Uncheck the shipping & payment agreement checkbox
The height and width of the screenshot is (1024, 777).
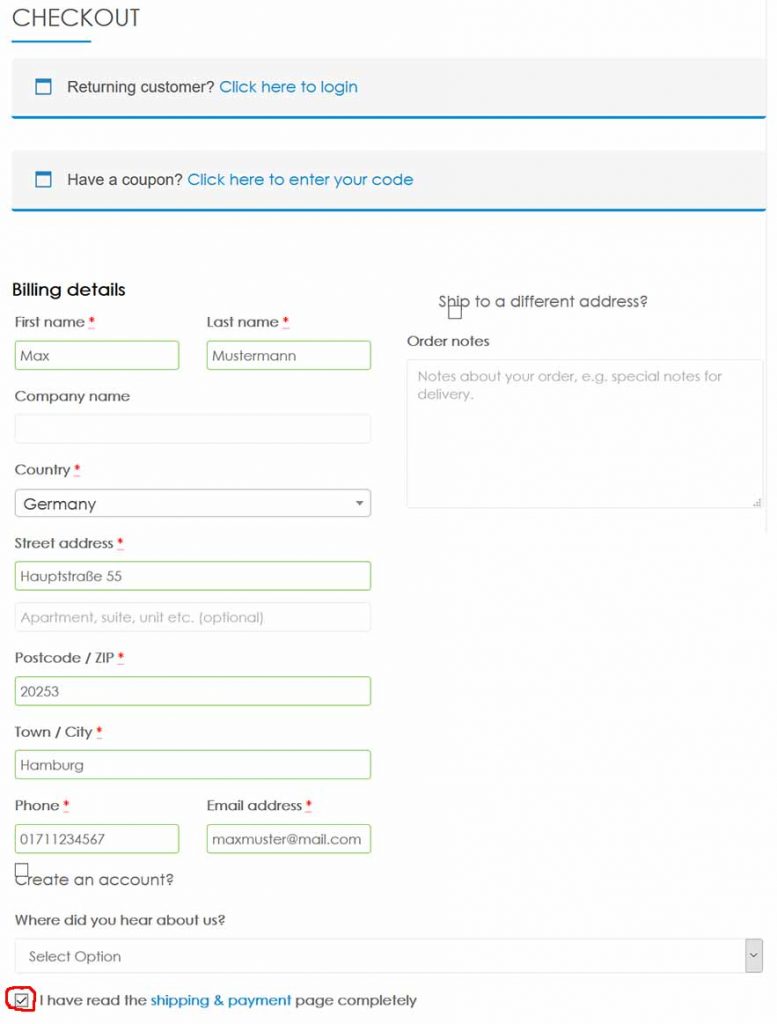pos(22,1000)
